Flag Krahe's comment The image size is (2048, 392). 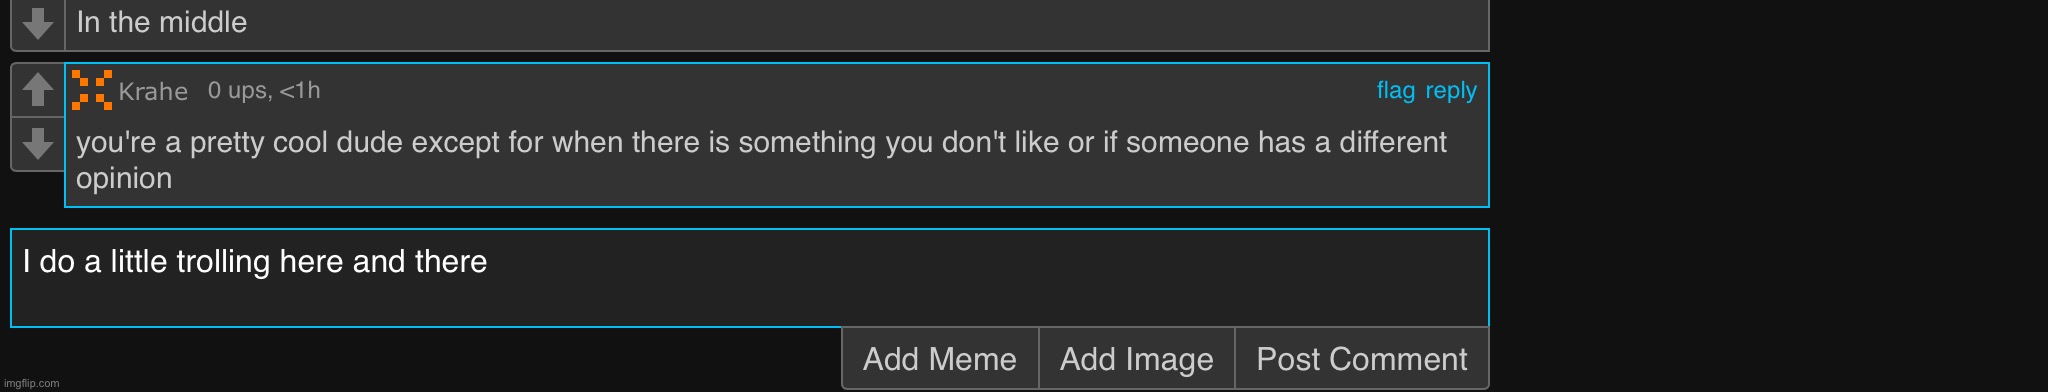[1395, 91]
